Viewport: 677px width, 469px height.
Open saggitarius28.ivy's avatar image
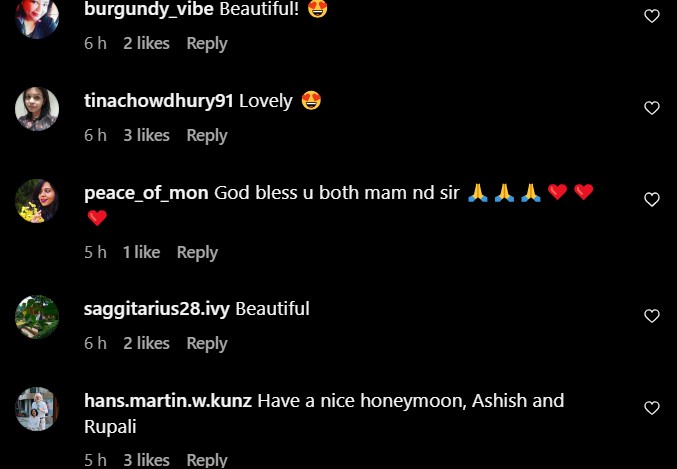coord(37,317)
